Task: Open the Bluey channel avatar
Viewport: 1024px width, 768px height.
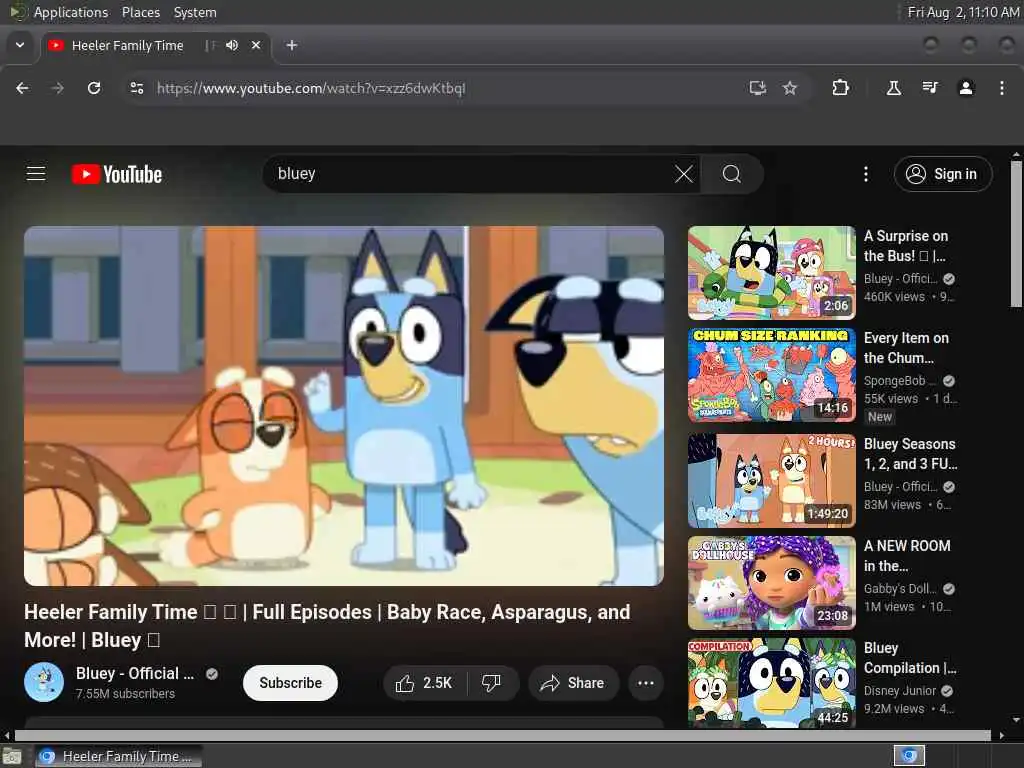Action: click(44, 682)
